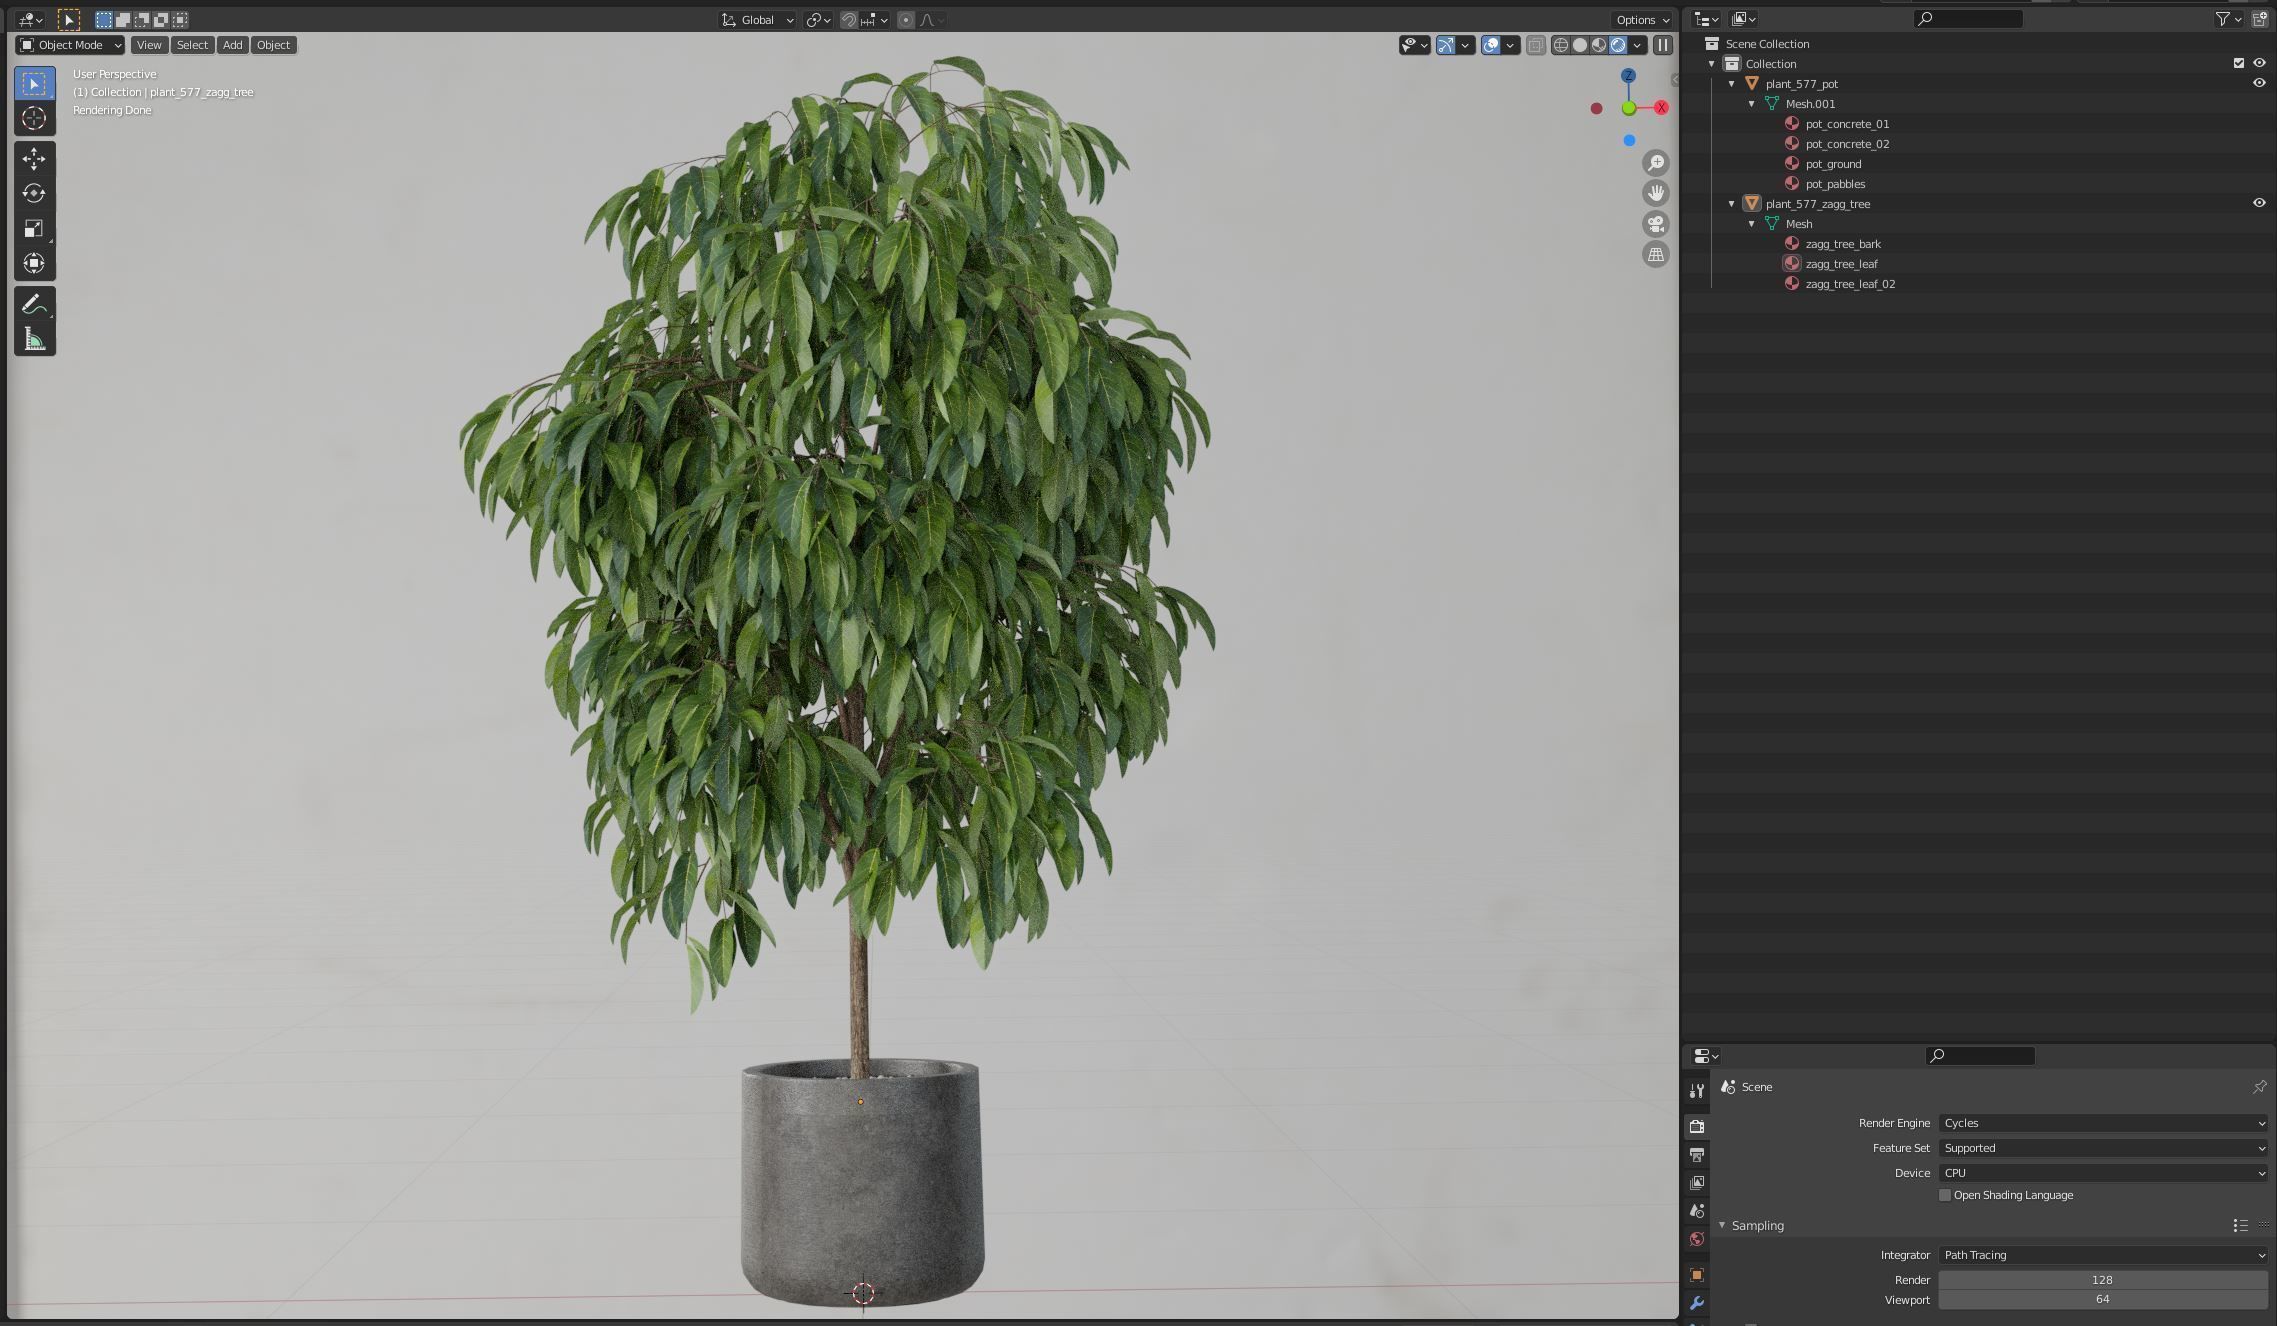
Task: Open the Object menu
Action: pos(273,45)
